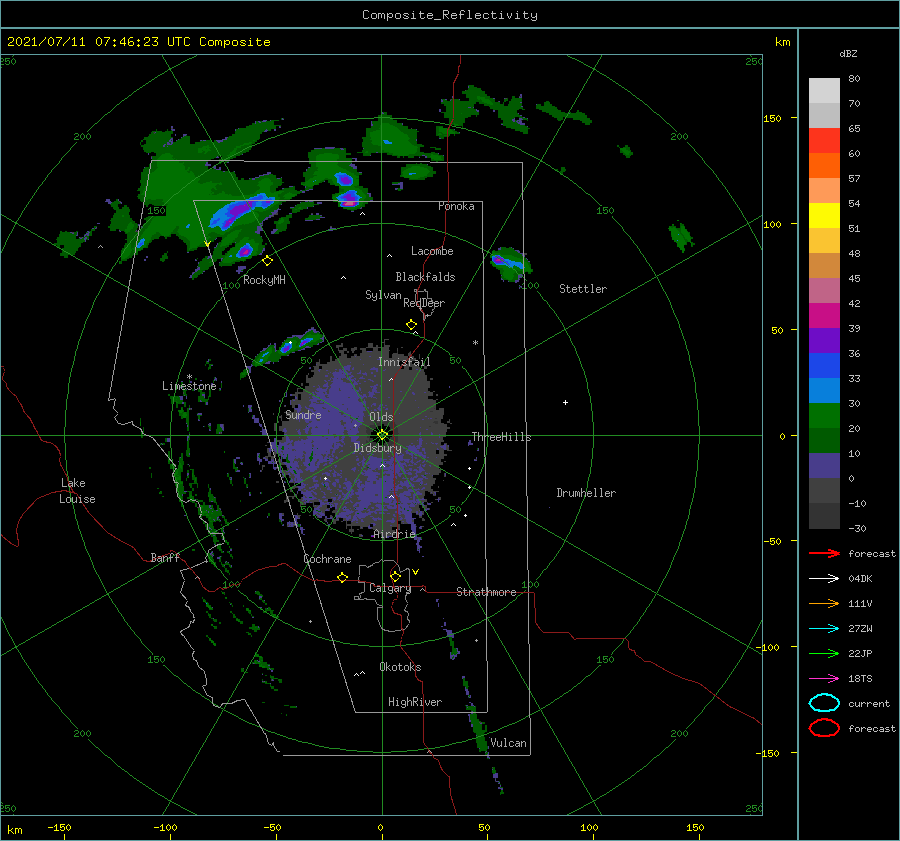Click the Sundre city label
Image resolution: width=900 pixels, height=841 pixels.
pos(303,415)
